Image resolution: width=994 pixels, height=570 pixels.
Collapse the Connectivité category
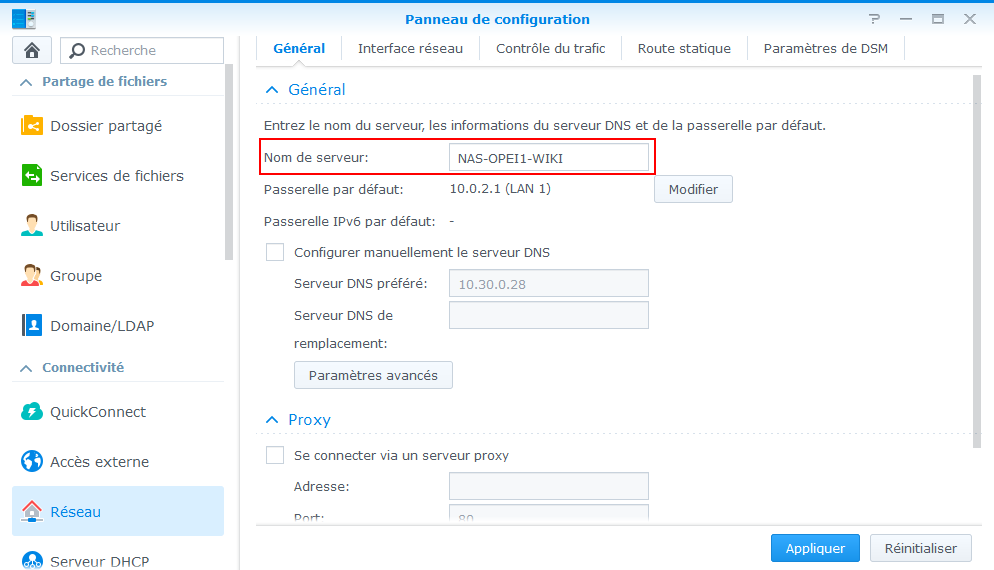coord(26,368)
